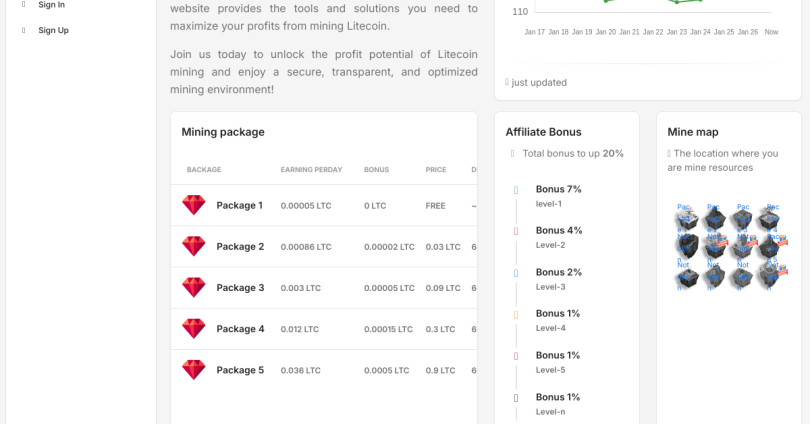Select the Package 4 row name

pyautogui.click(x=240, y=328)
